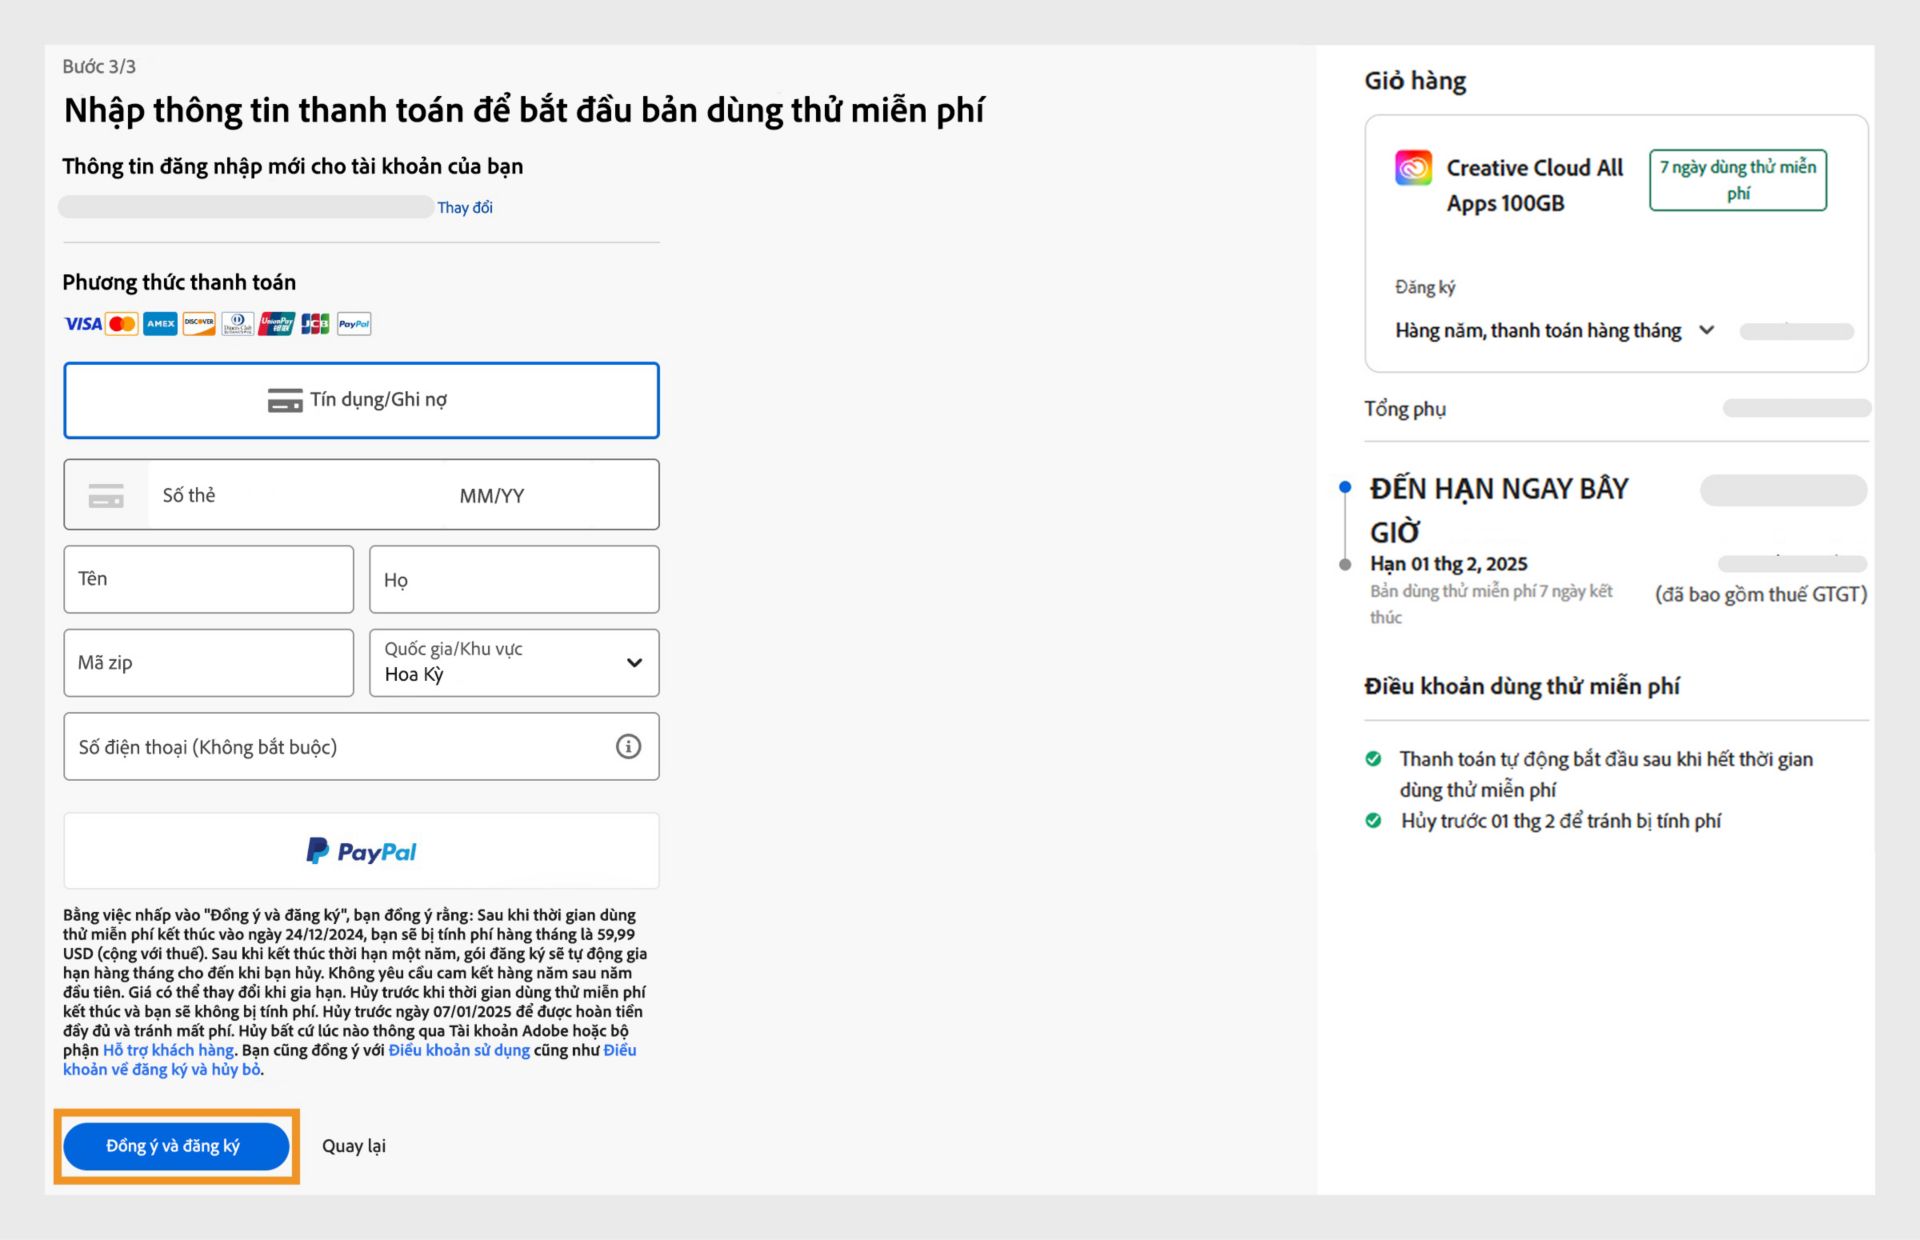Click Bước 3/3 step indicator
Screen dimensions: 1920x1240
[99, 66]
